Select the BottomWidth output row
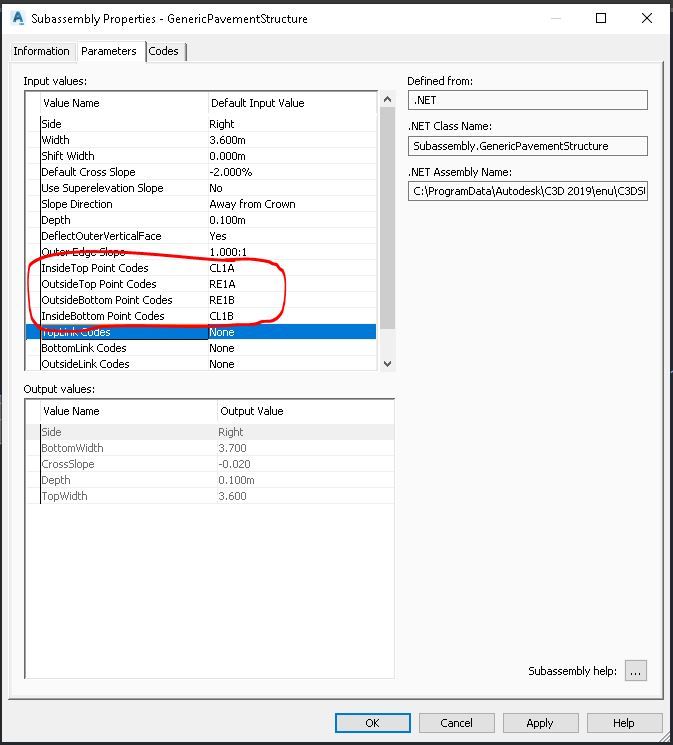 [x=210, y=448]
